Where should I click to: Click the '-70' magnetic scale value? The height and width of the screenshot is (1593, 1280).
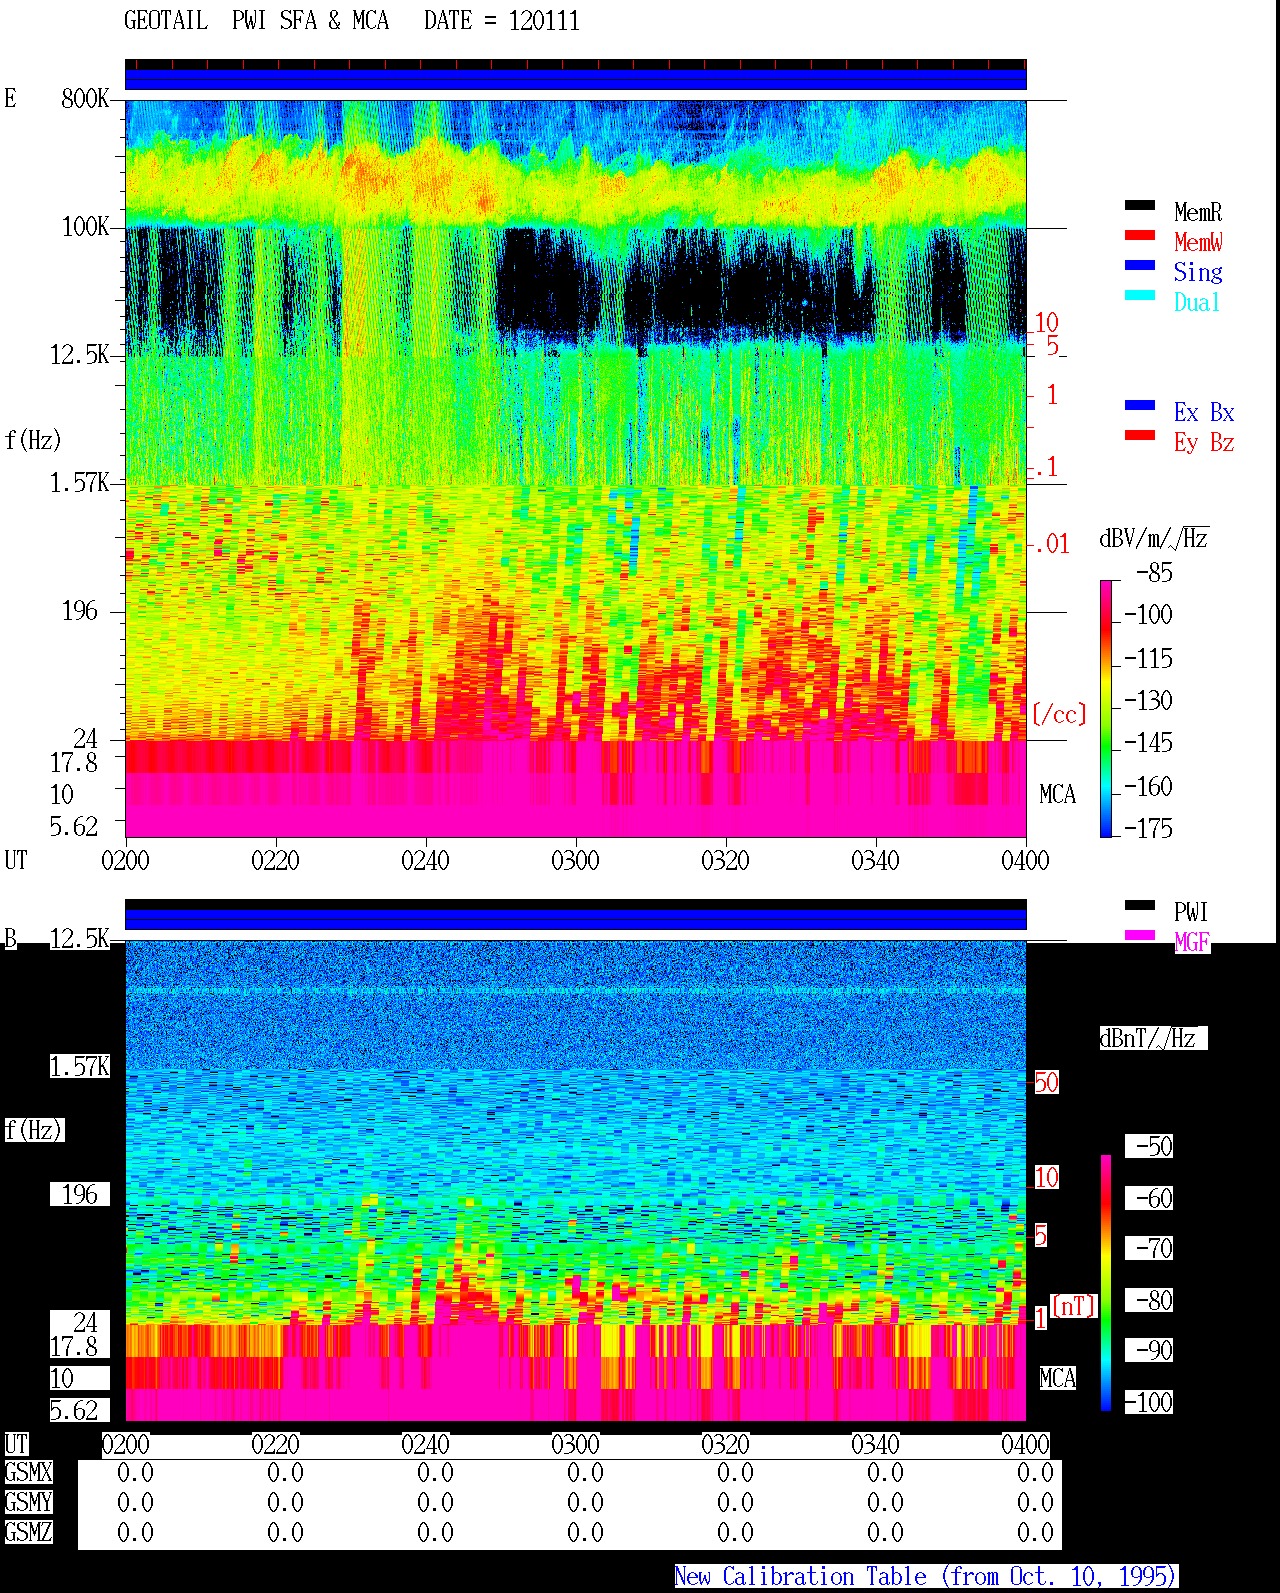point(1150,1248)
